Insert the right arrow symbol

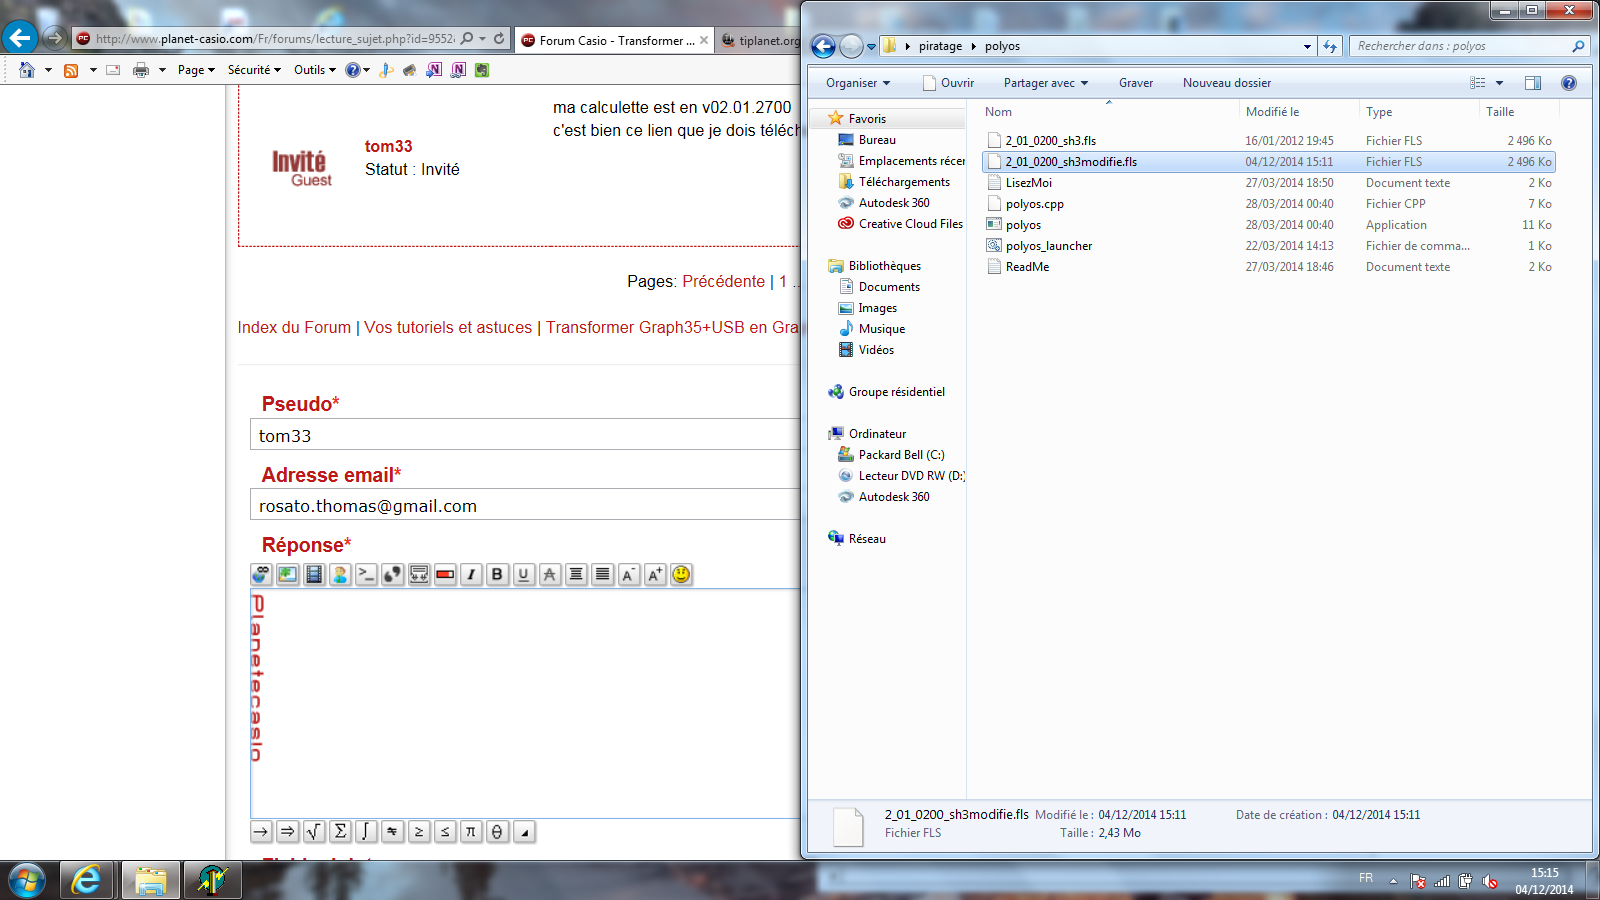(261, 831)
